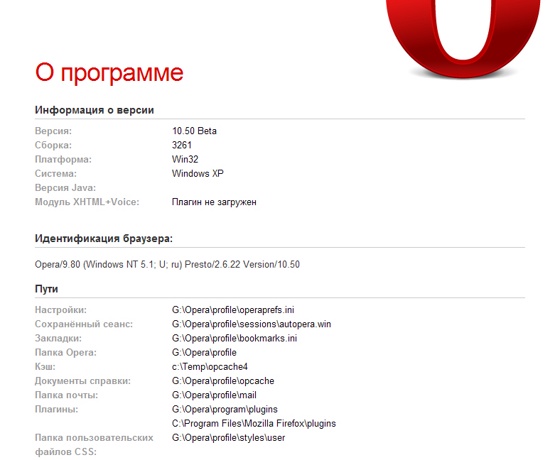The image size is (560, 460).
Task: Click the 'Идентификация браузера:' heading
Action: click(x=104, y=239)
